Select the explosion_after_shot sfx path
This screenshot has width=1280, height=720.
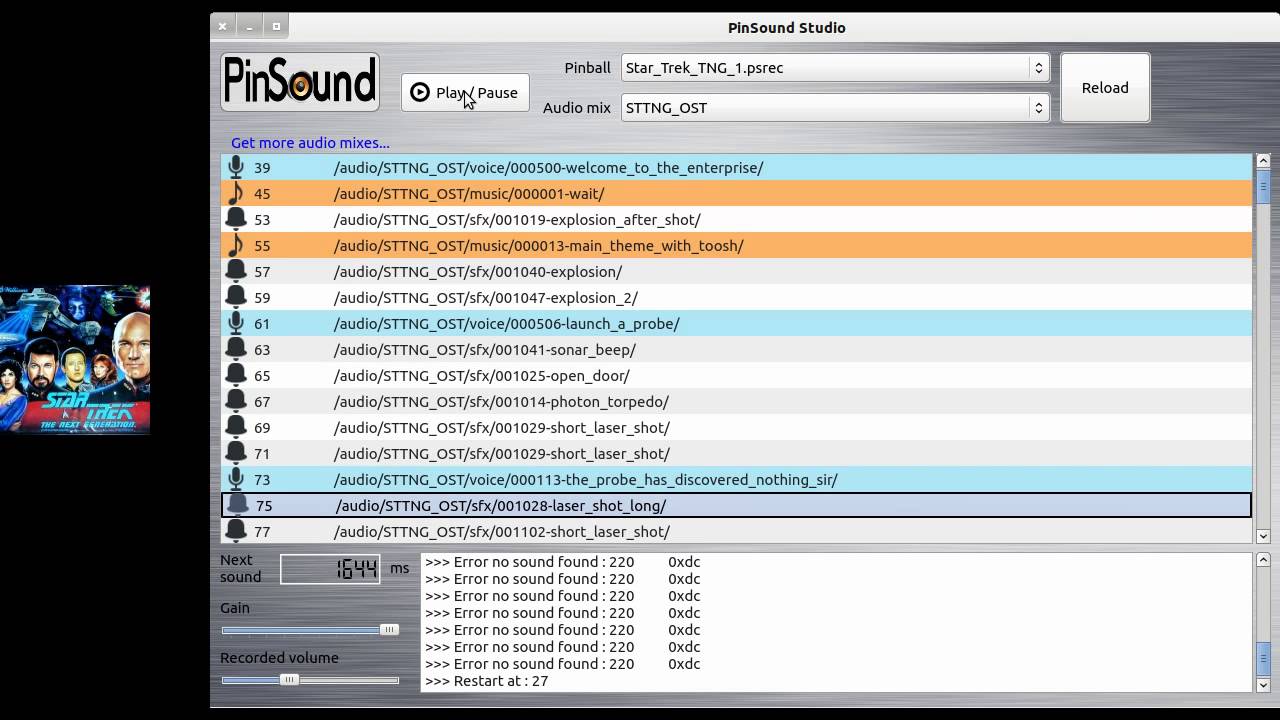517,220
